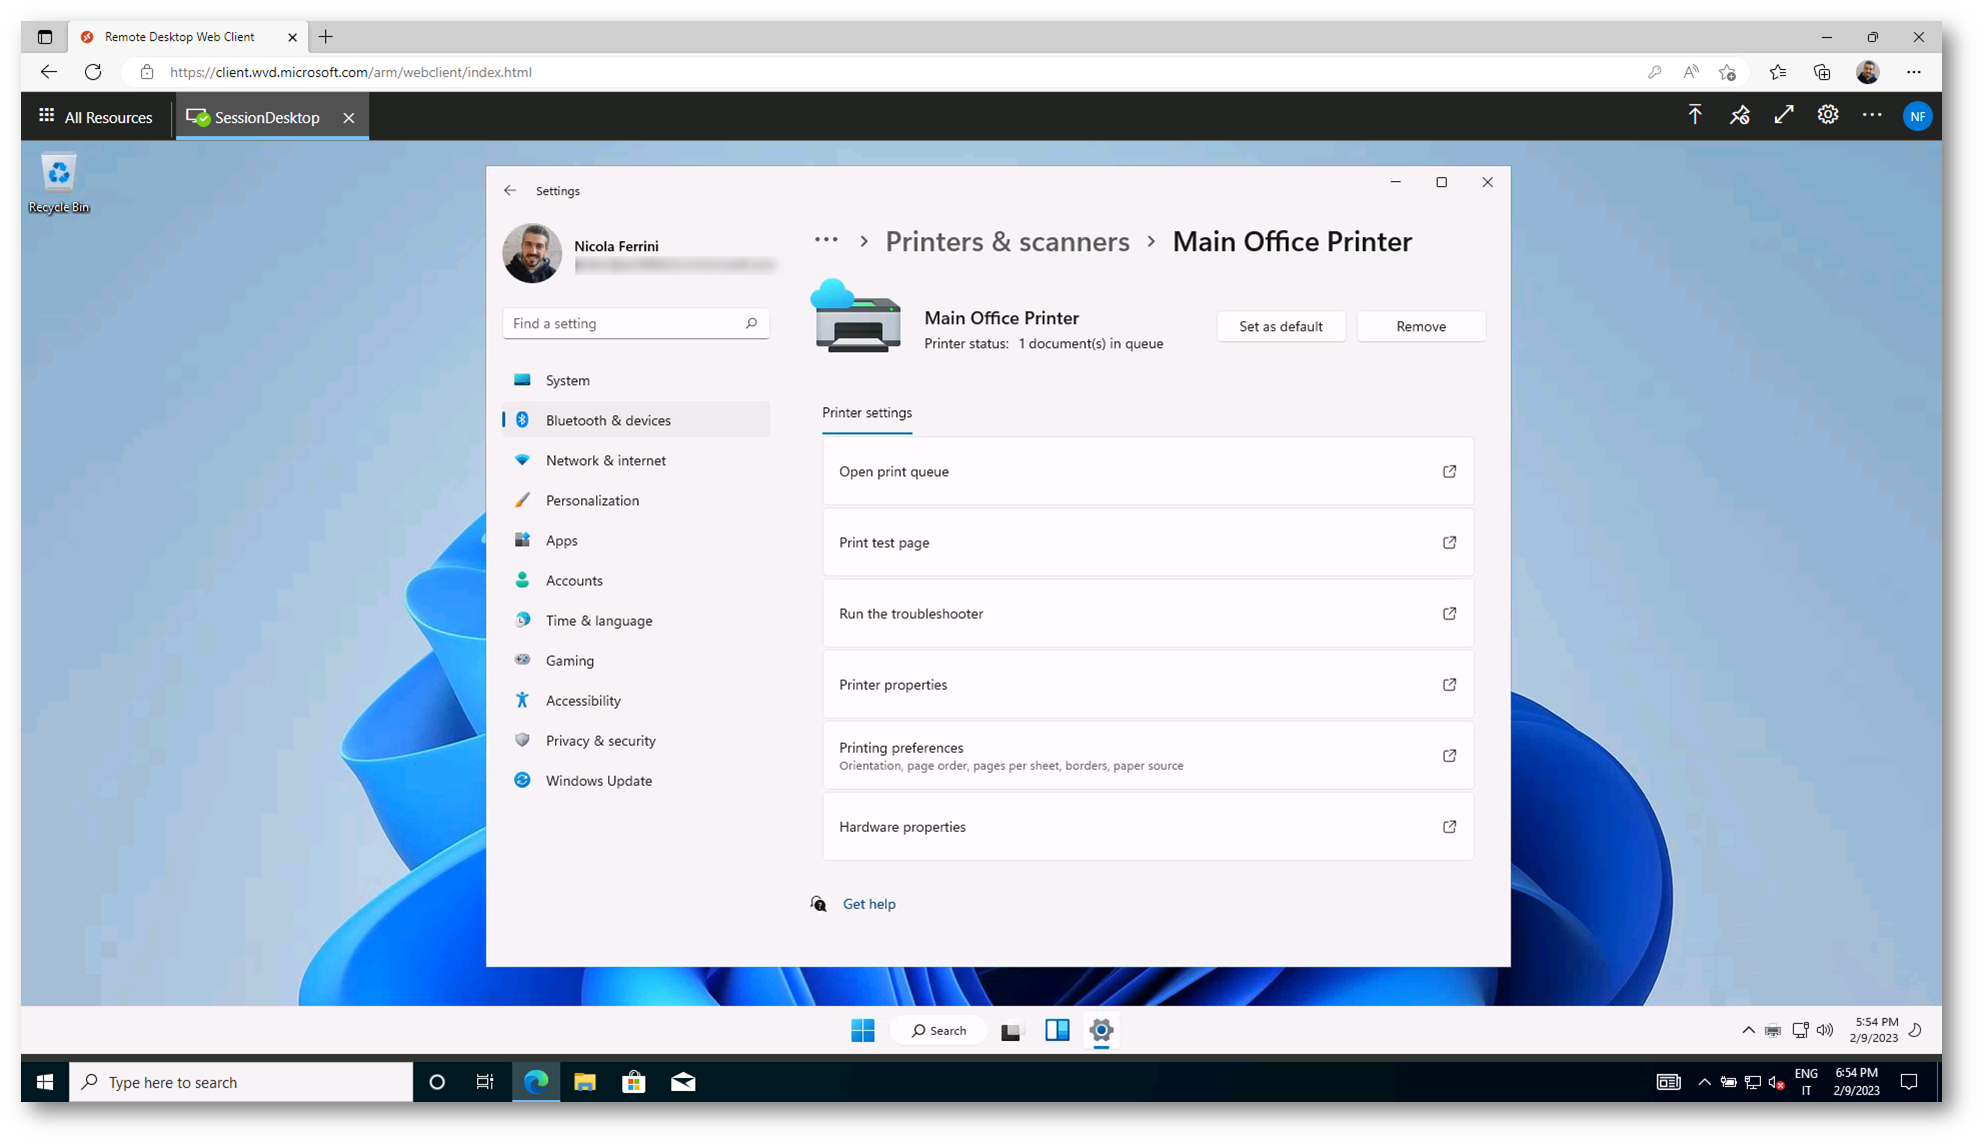1984x1144 pixels.
Task: Open a new browser tab
Action: (326, 37)
